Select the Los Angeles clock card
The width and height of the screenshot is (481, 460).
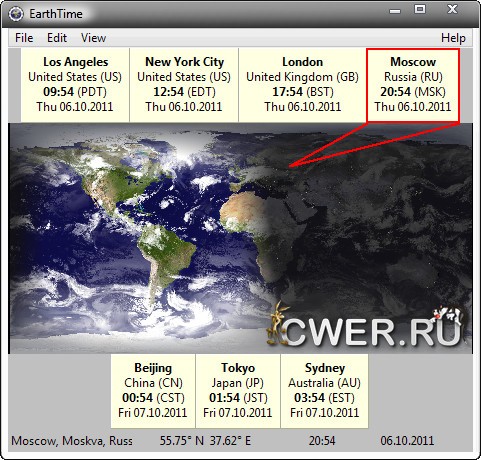pyautogui.click(x=75, y=85)
